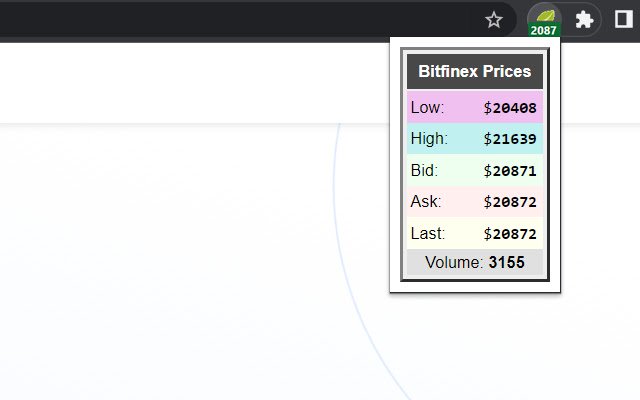Screen dimensions: 640x400
Task: Click the 2087 badge on the extension
Action: point(544,30)
